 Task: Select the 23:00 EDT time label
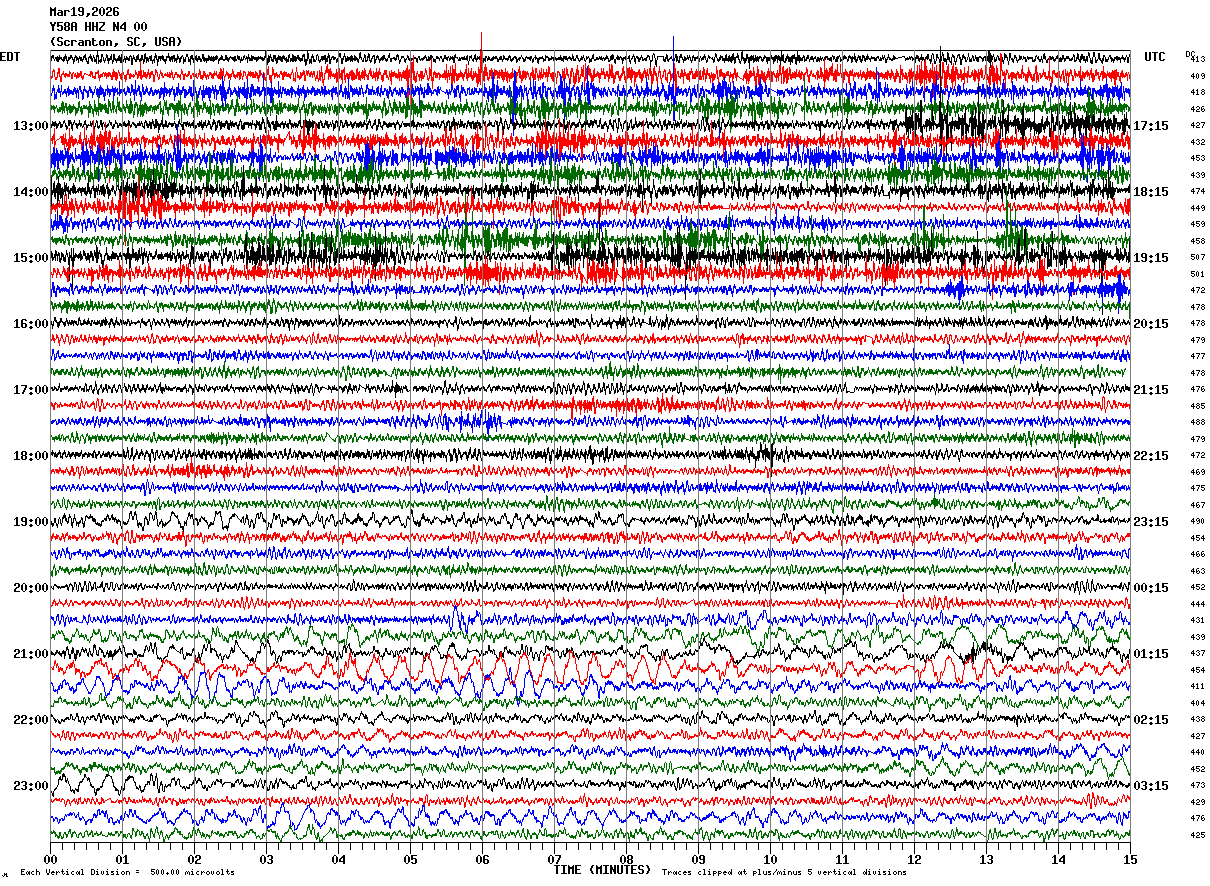[x=31, y=786]
